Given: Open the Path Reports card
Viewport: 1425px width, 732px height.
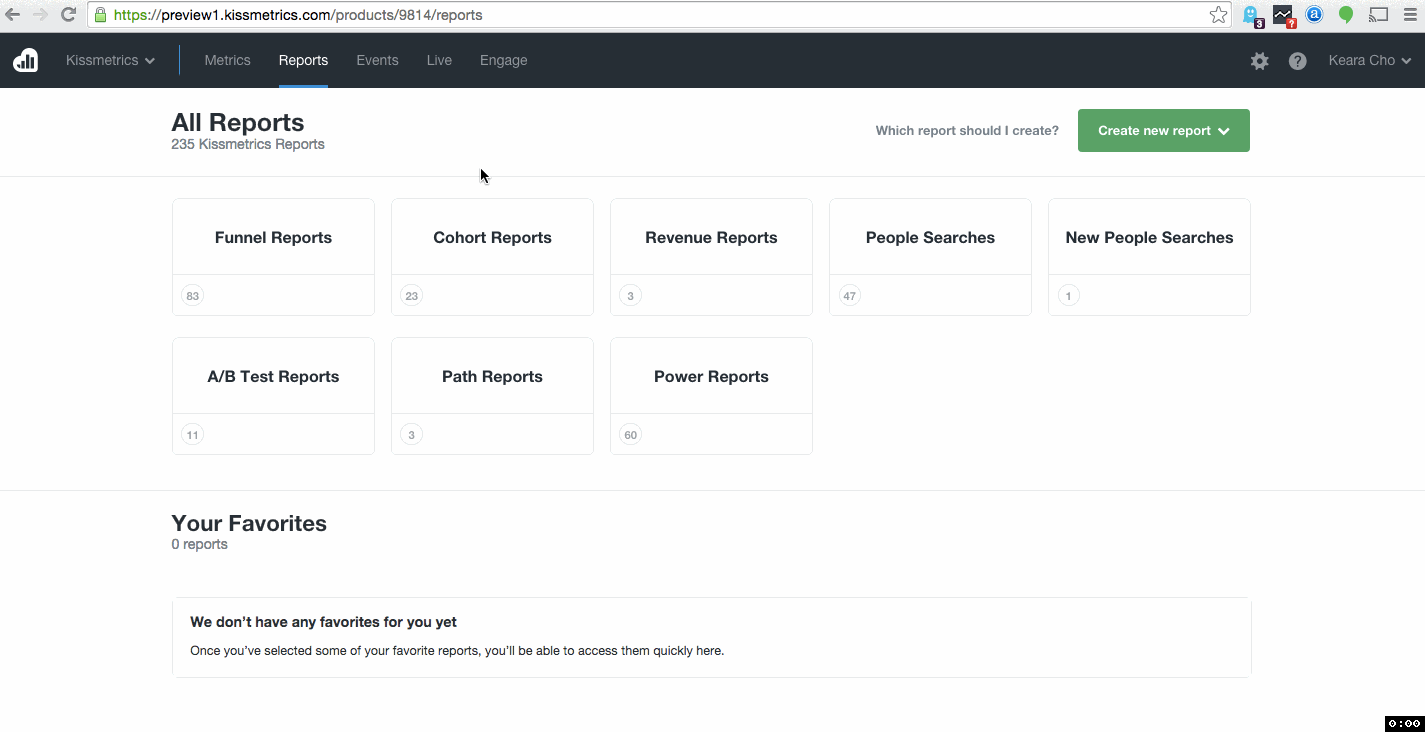Looking at the screenshot, I should pos(492,396).
